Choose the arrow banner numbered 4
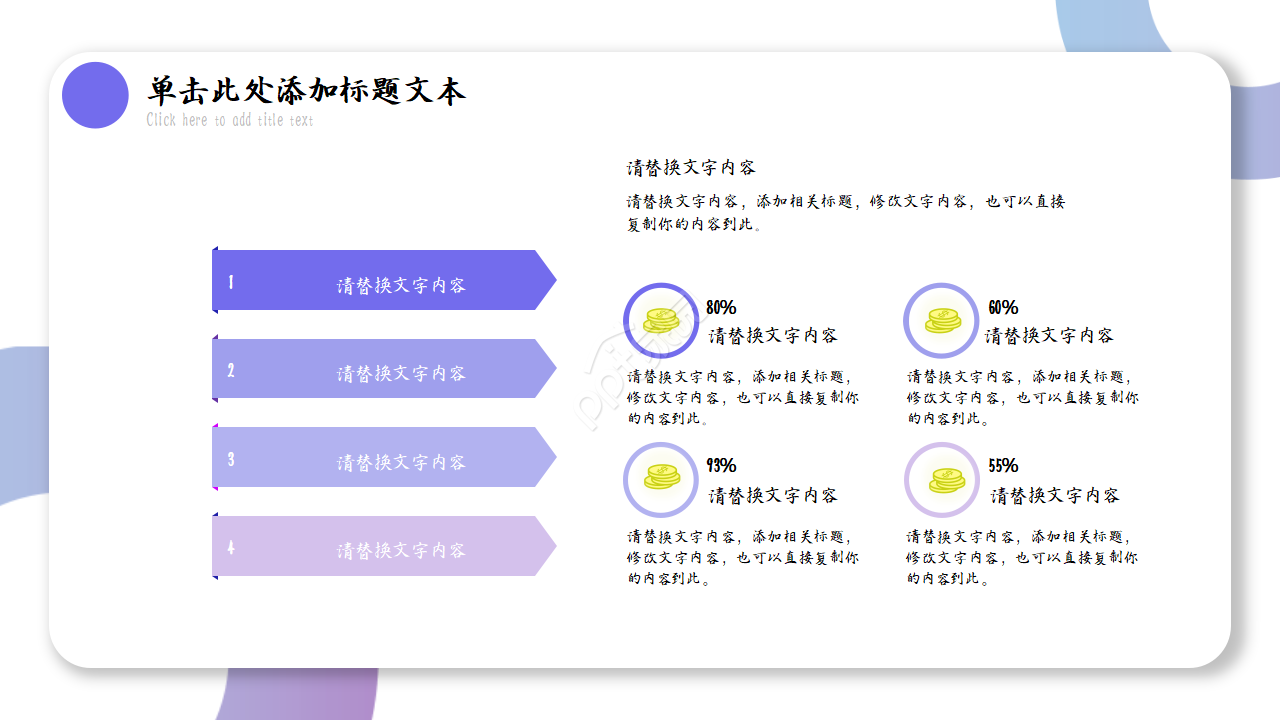The image size is (1280, 720). pos(384,546)
